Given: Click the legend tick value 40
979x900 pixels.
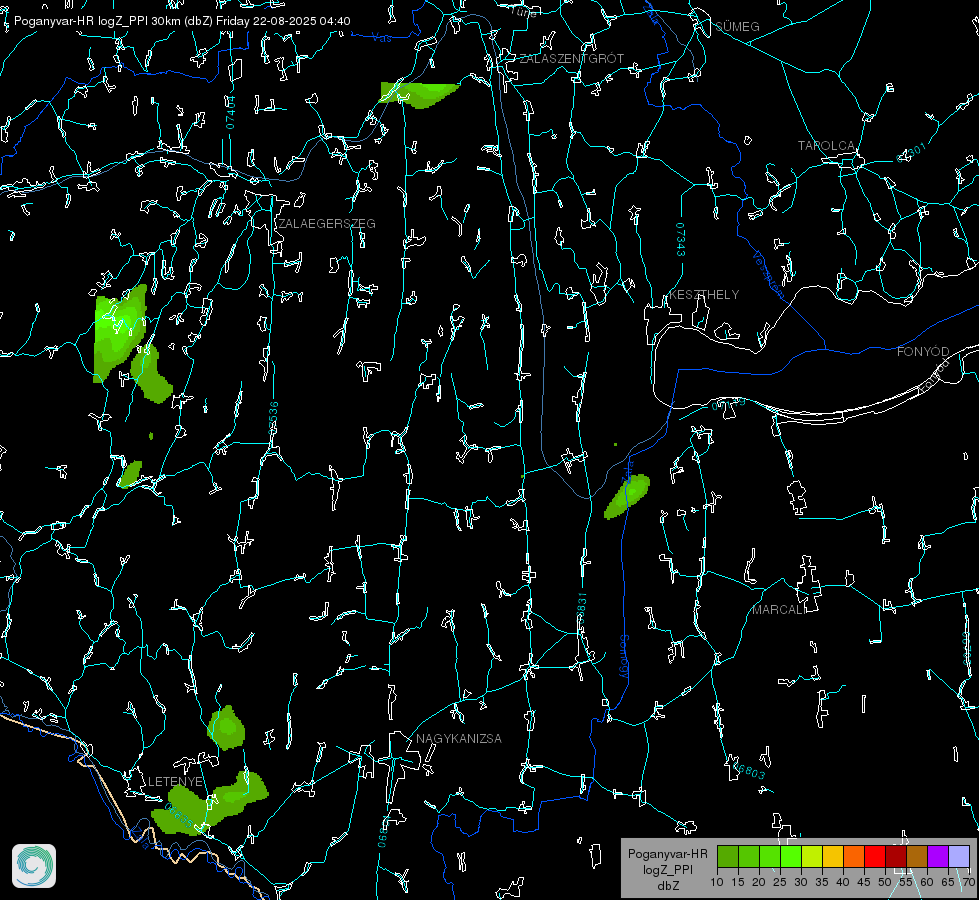Looking at the screenshot, I should tap(842, 882).
